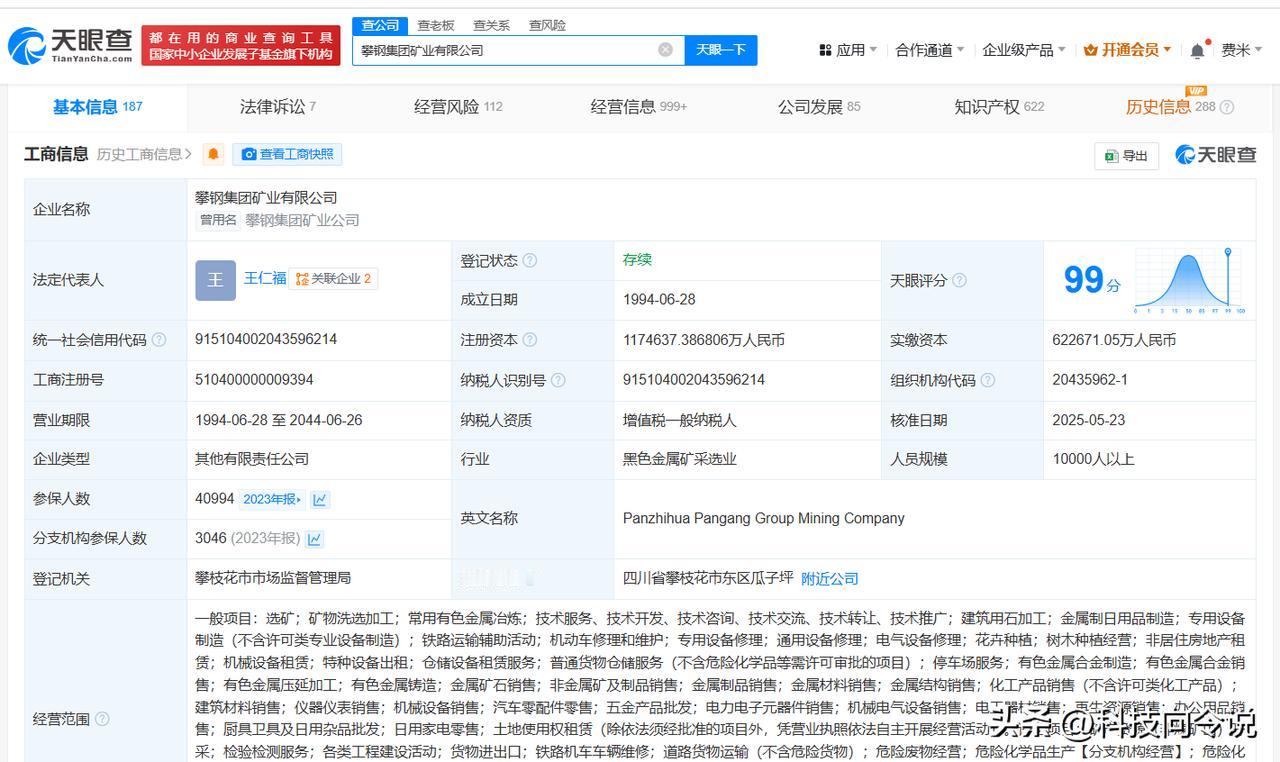This screenshot has width=1280, height=762.
Task: Select the 查关系 search tab
Action: [491, 25]
